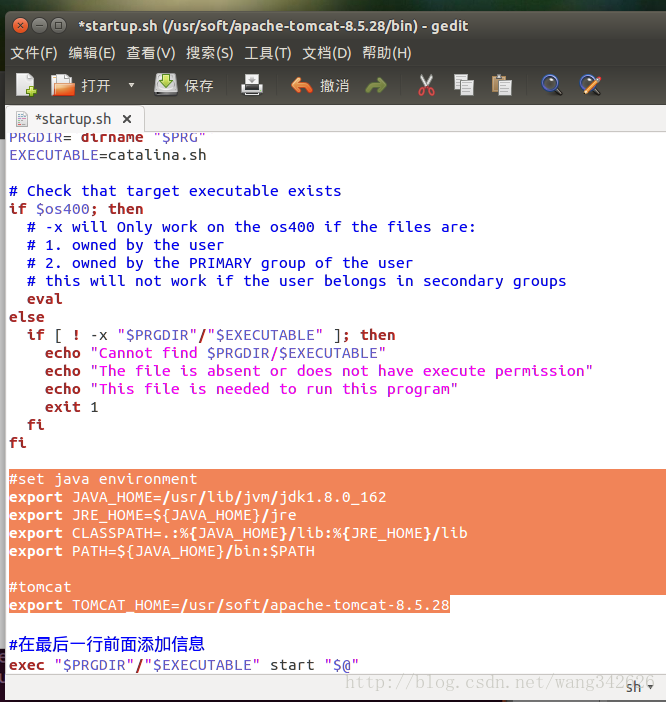Click line 'echo "This file is needed to run'
666x702 pixels.
pos(251,389)
